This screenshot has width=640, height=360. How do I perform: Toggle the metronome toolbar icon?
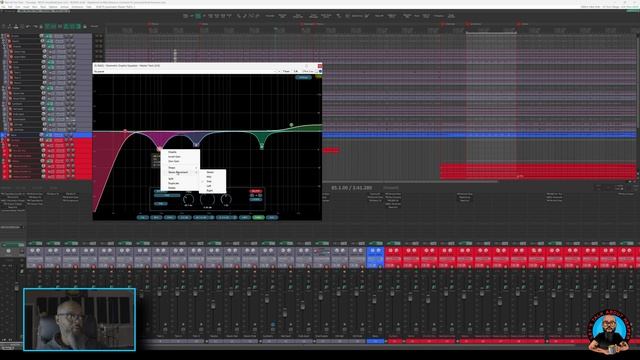pyautogui.click(x=41, y=26)
